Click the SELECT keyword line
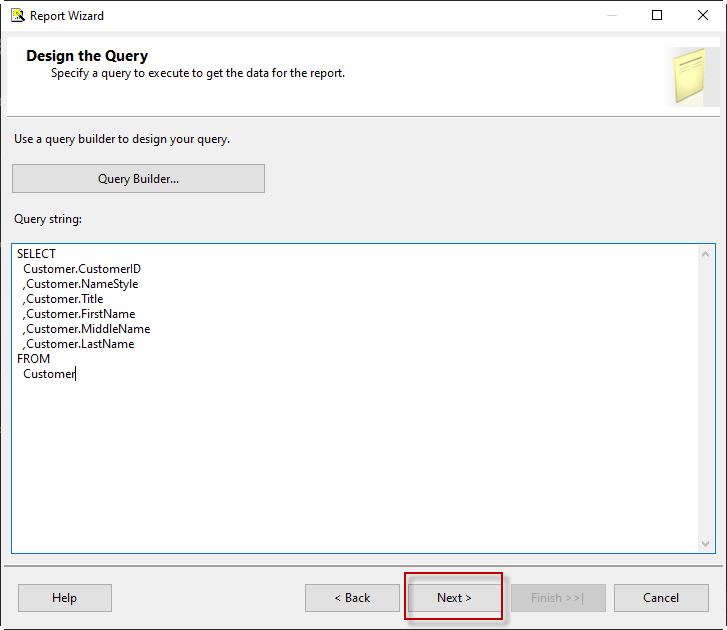 37,254
